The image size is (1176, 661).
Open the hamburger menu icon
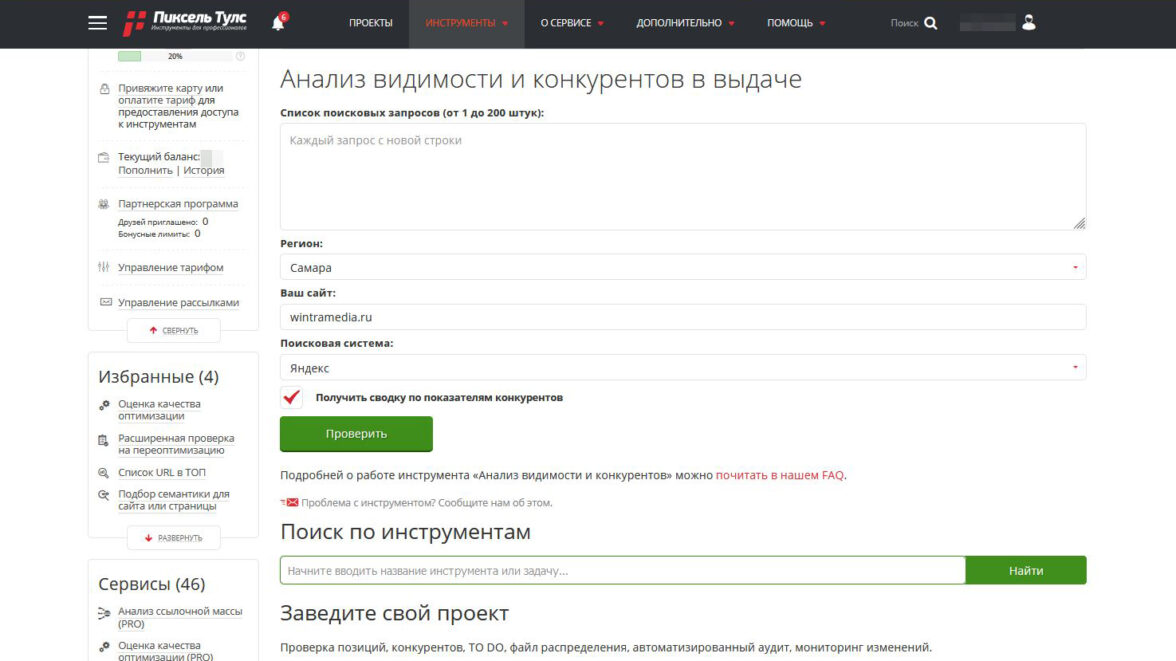click(x=98, y=23)
